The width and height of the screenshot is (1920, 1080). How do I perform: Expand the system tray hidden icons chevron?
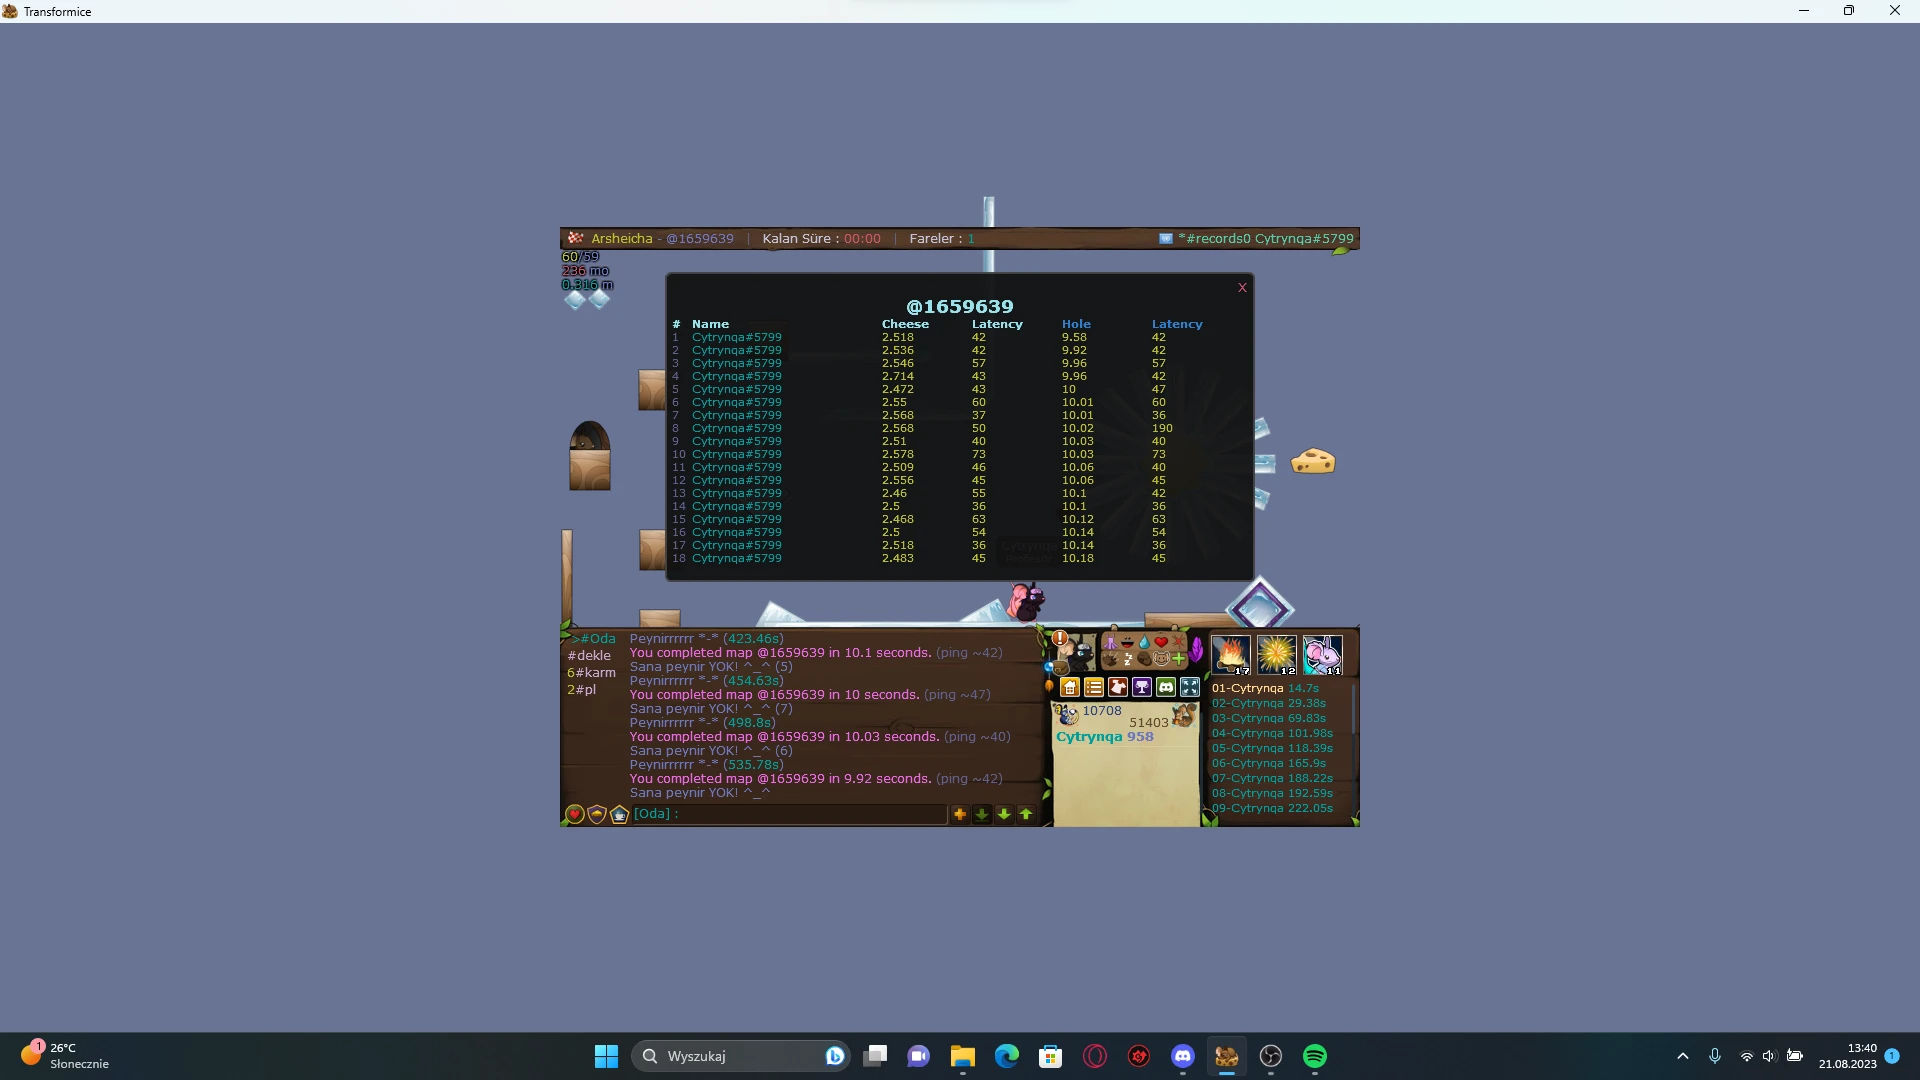click(1683, 1056)
